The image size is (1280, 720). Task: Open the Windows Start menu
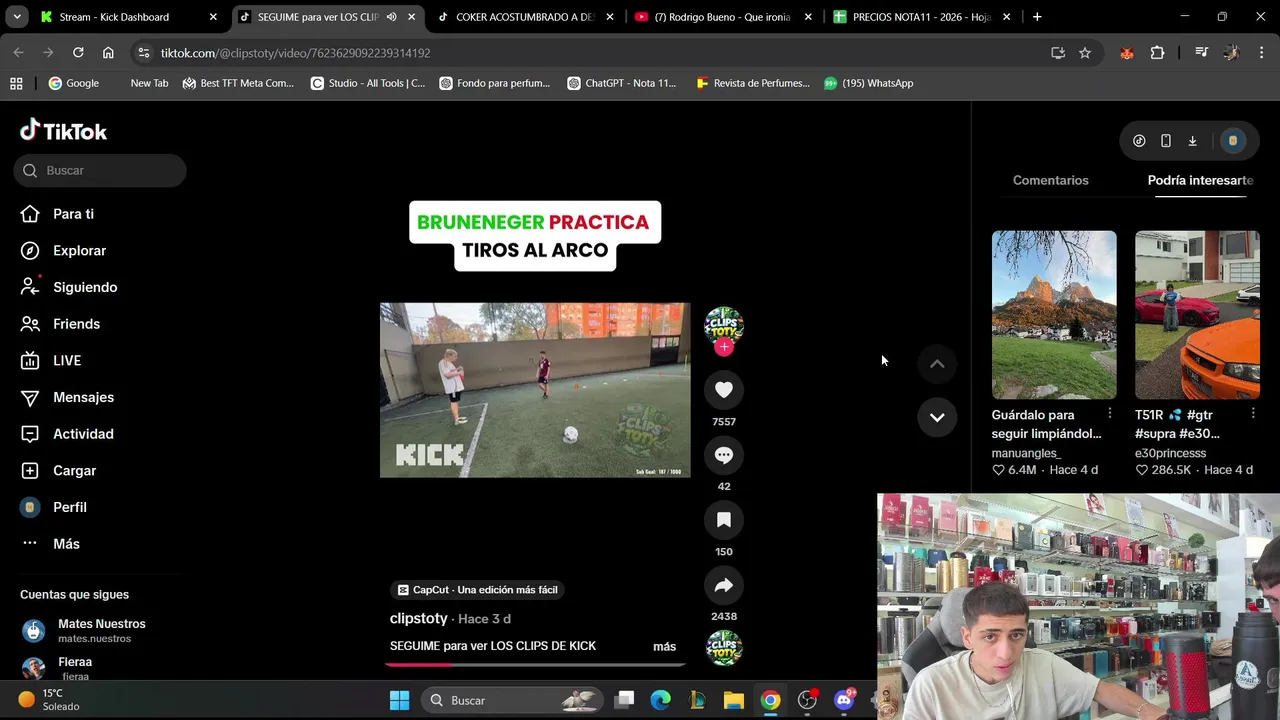click(x=399, y=700)
